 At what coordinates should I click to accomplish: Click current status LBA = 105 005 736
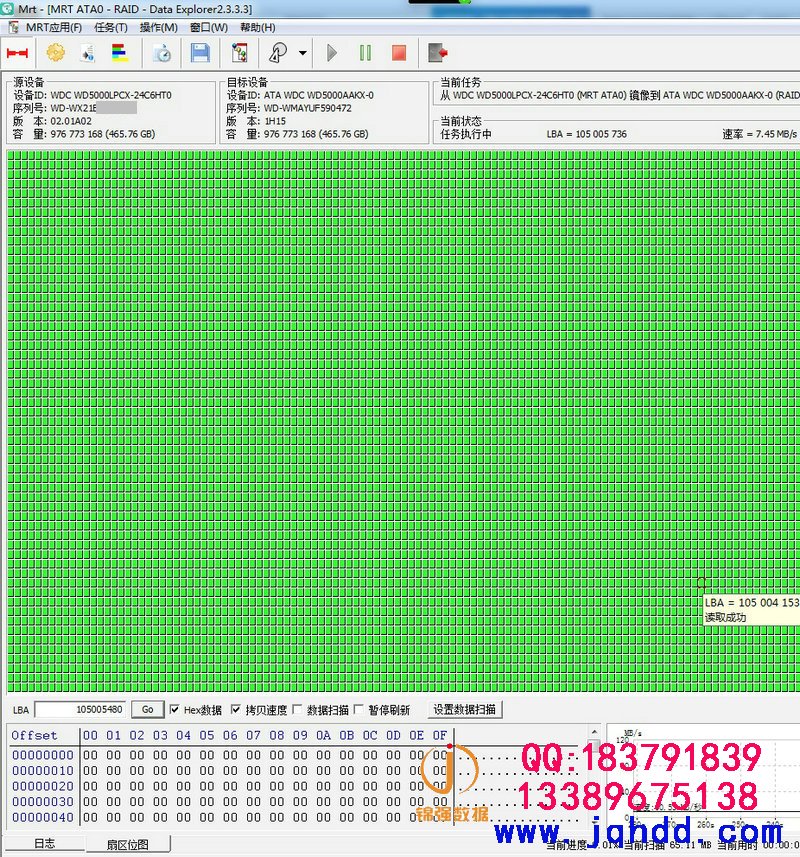pos(586,134)
